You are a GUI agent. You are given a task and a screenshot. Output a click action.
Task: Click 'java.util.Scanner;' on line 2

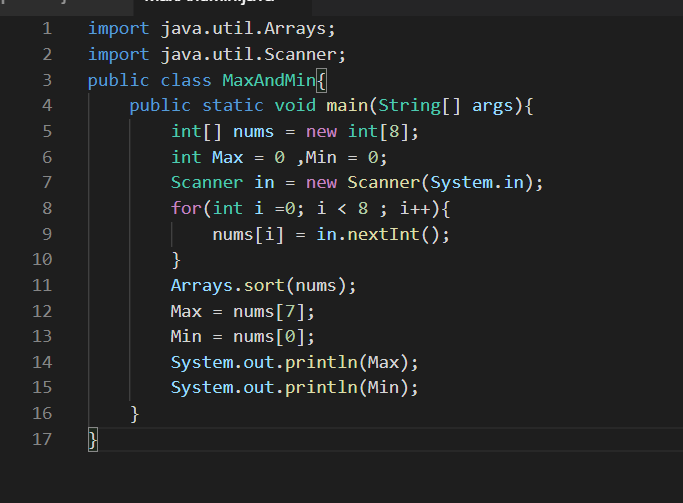click(253, 55)
